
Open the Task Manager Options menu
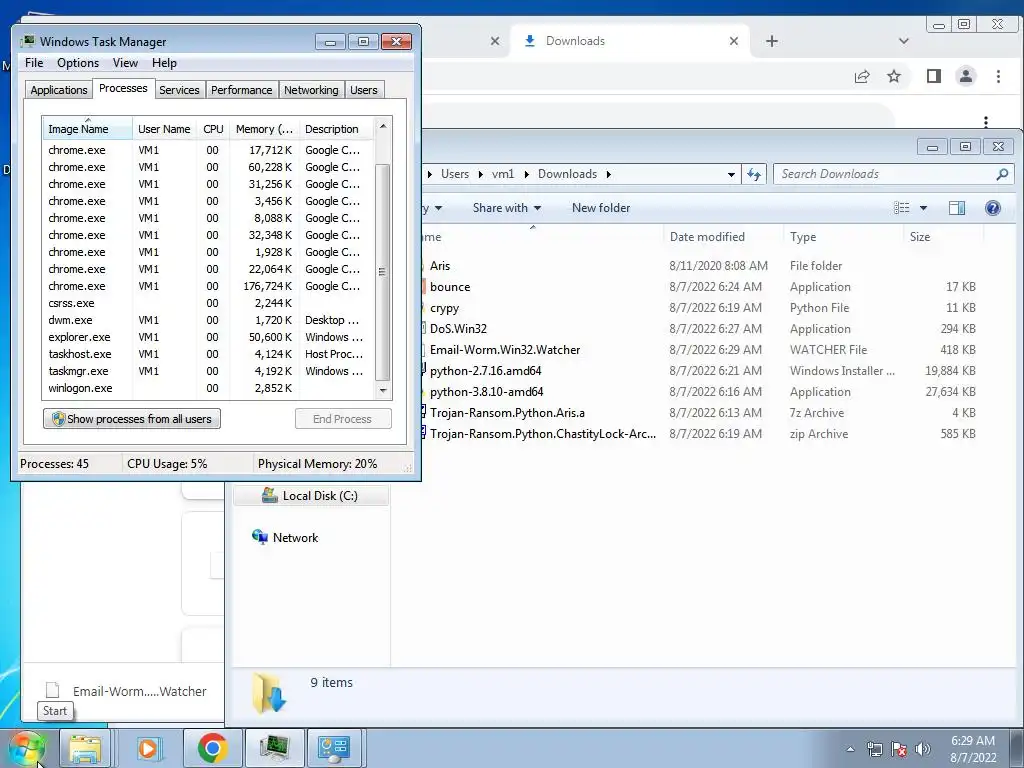click(x=78, y=63)
